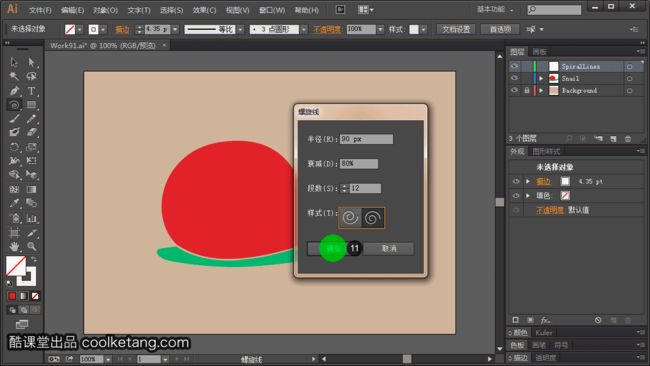Screen dimensions: 650x366
Task: Select the Rotate tool
Action: click(x=14, y=147)
